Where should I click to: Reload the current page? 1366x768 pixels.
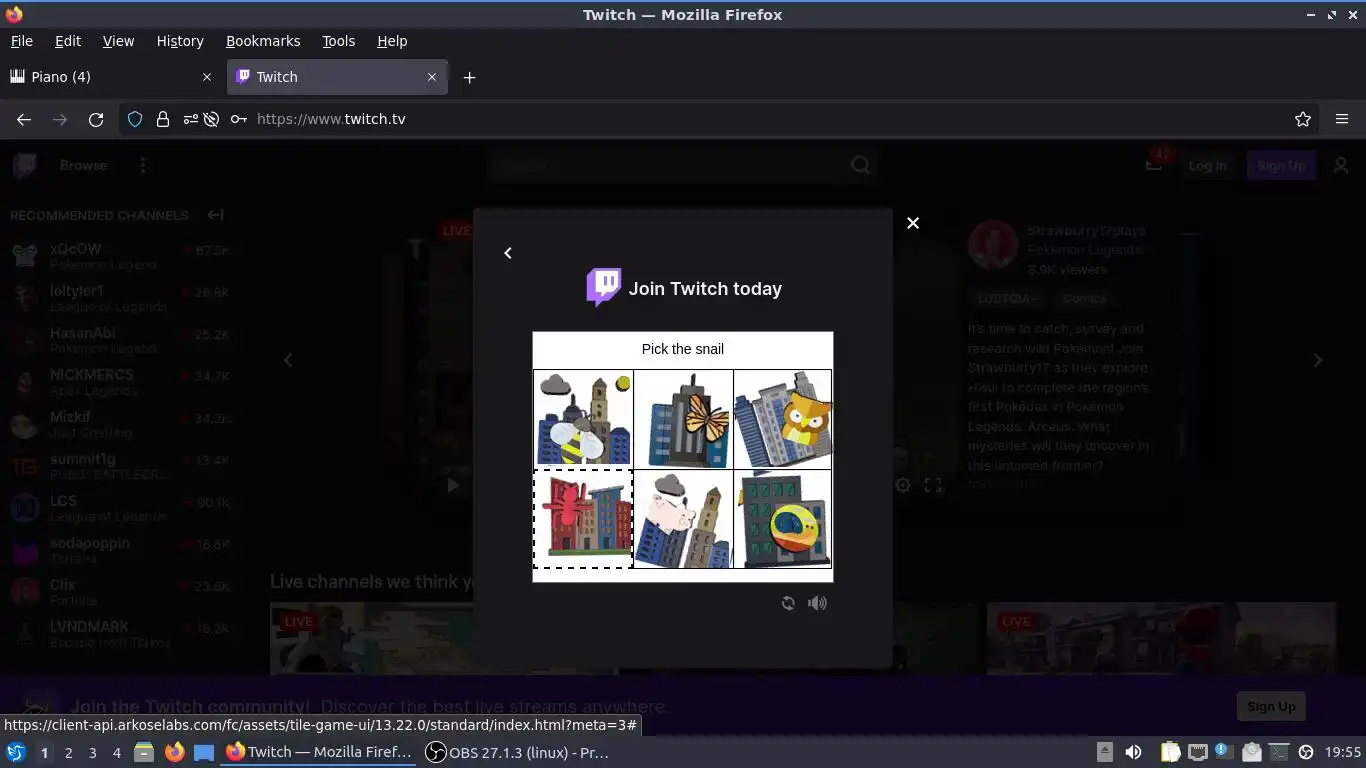click(x=96, y=119)
